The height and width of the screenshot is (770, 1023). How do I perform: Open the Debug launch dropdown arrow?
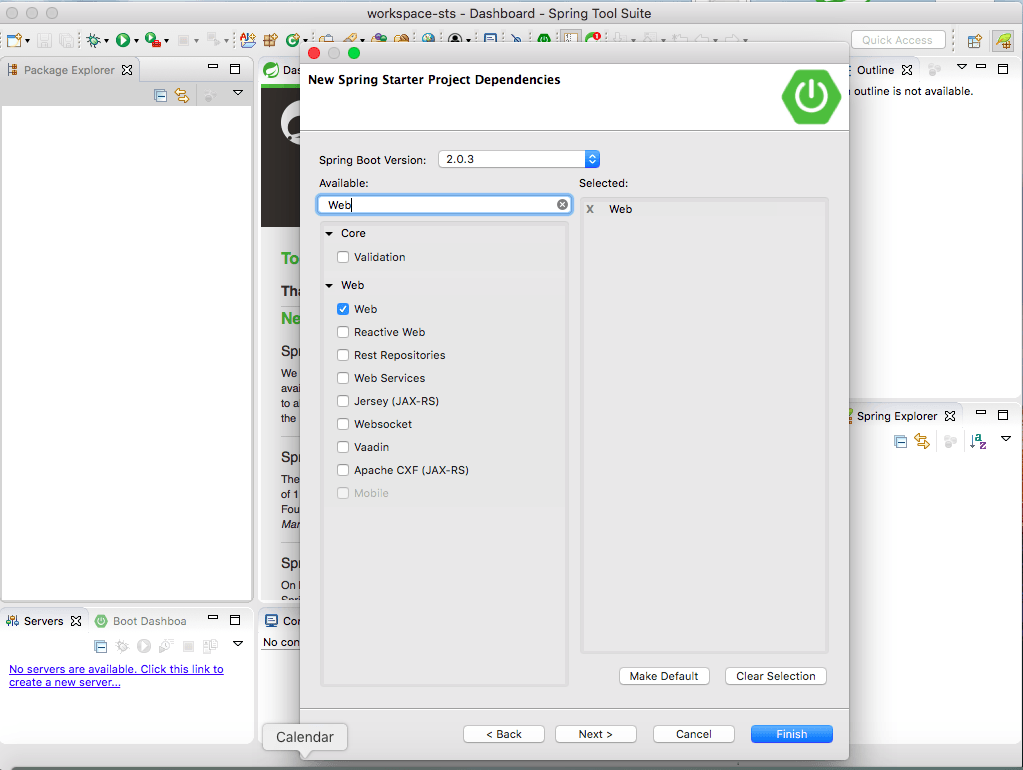tap(106, 41)
